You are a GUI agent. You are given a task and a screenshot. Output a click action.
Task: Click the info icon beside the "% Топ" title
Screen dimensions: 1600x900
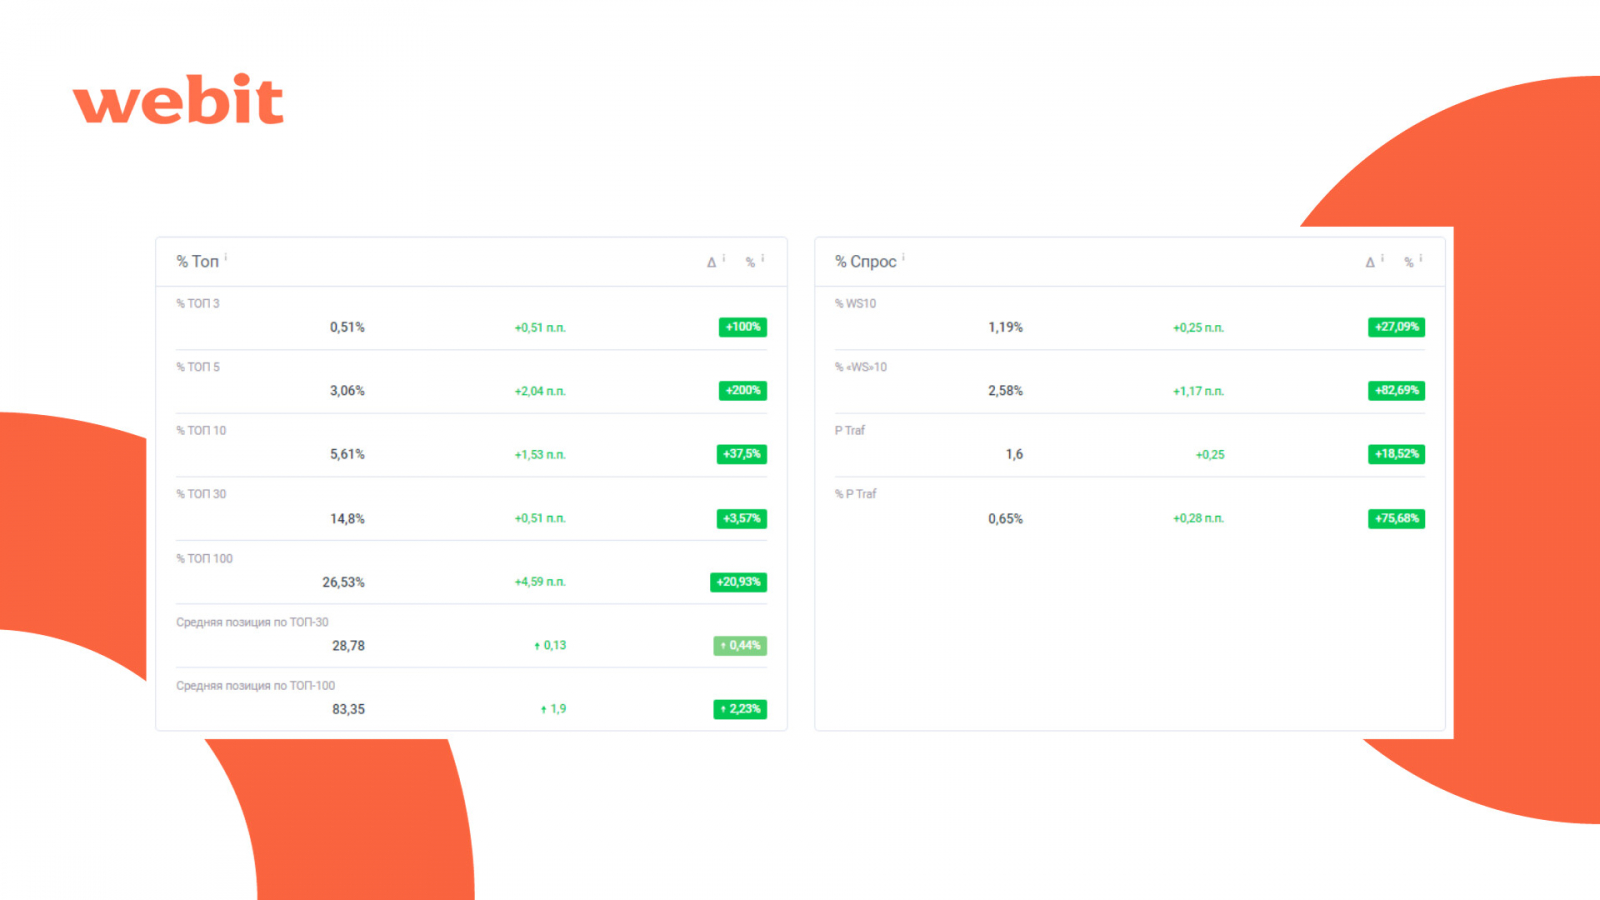(x=226, y=257)
